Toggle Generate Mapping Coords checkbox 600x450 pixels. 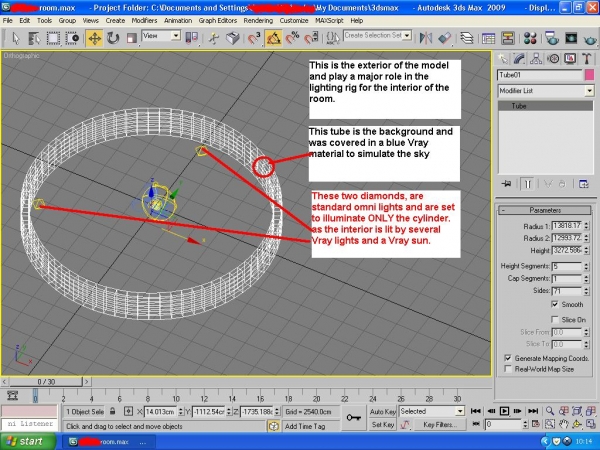508,358
